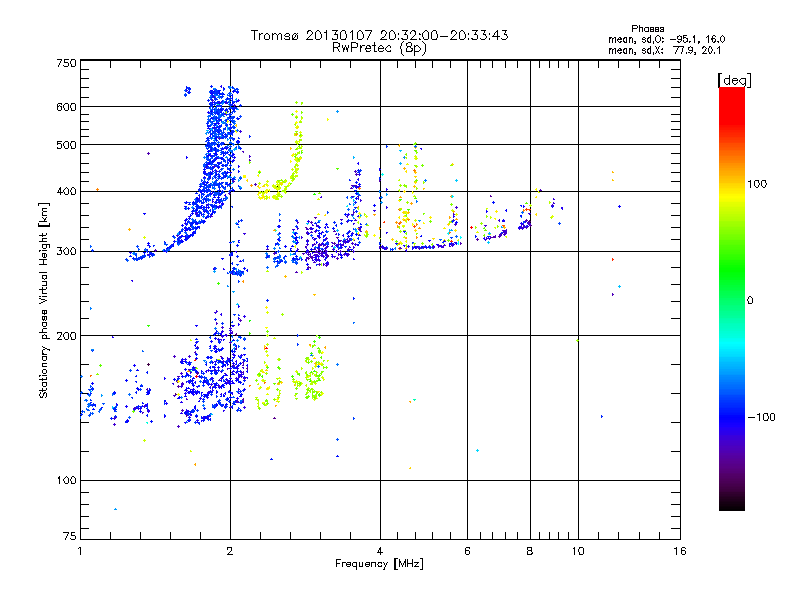This screenshot has width=800, height=600.
Task: Click the x-axis tick label "10"
Action: [578, 551]
